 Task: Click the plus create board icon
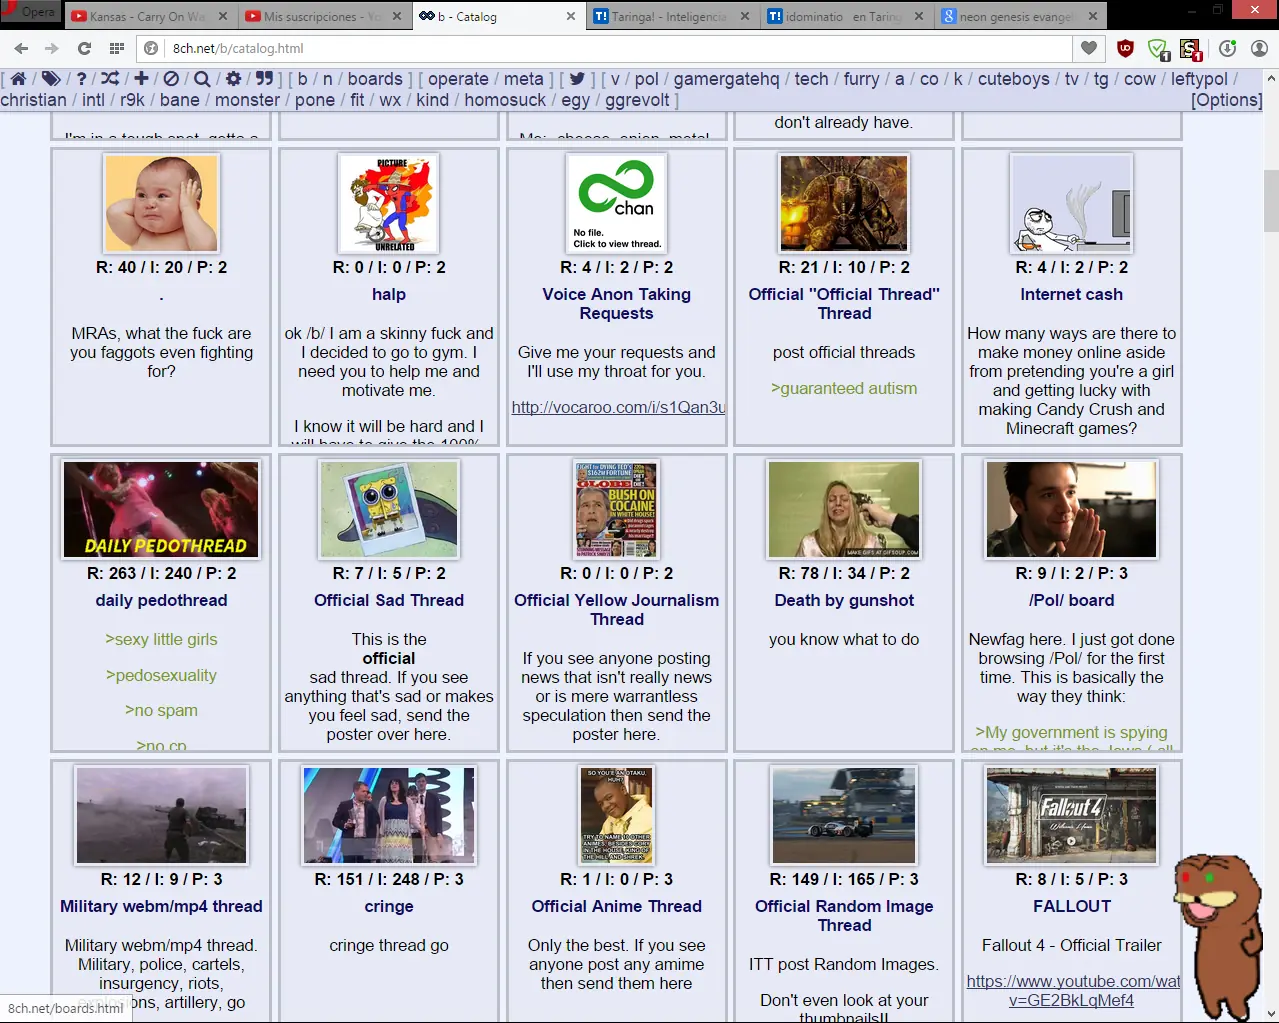point(141,78)
